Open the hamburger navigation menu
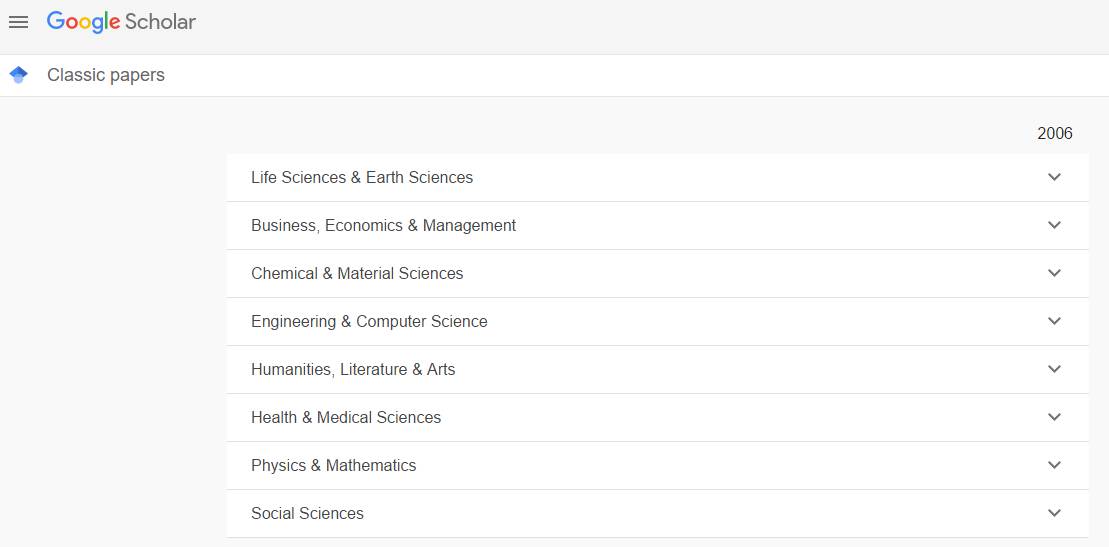The image size is (1109, 547). click(x=18, y=22)
